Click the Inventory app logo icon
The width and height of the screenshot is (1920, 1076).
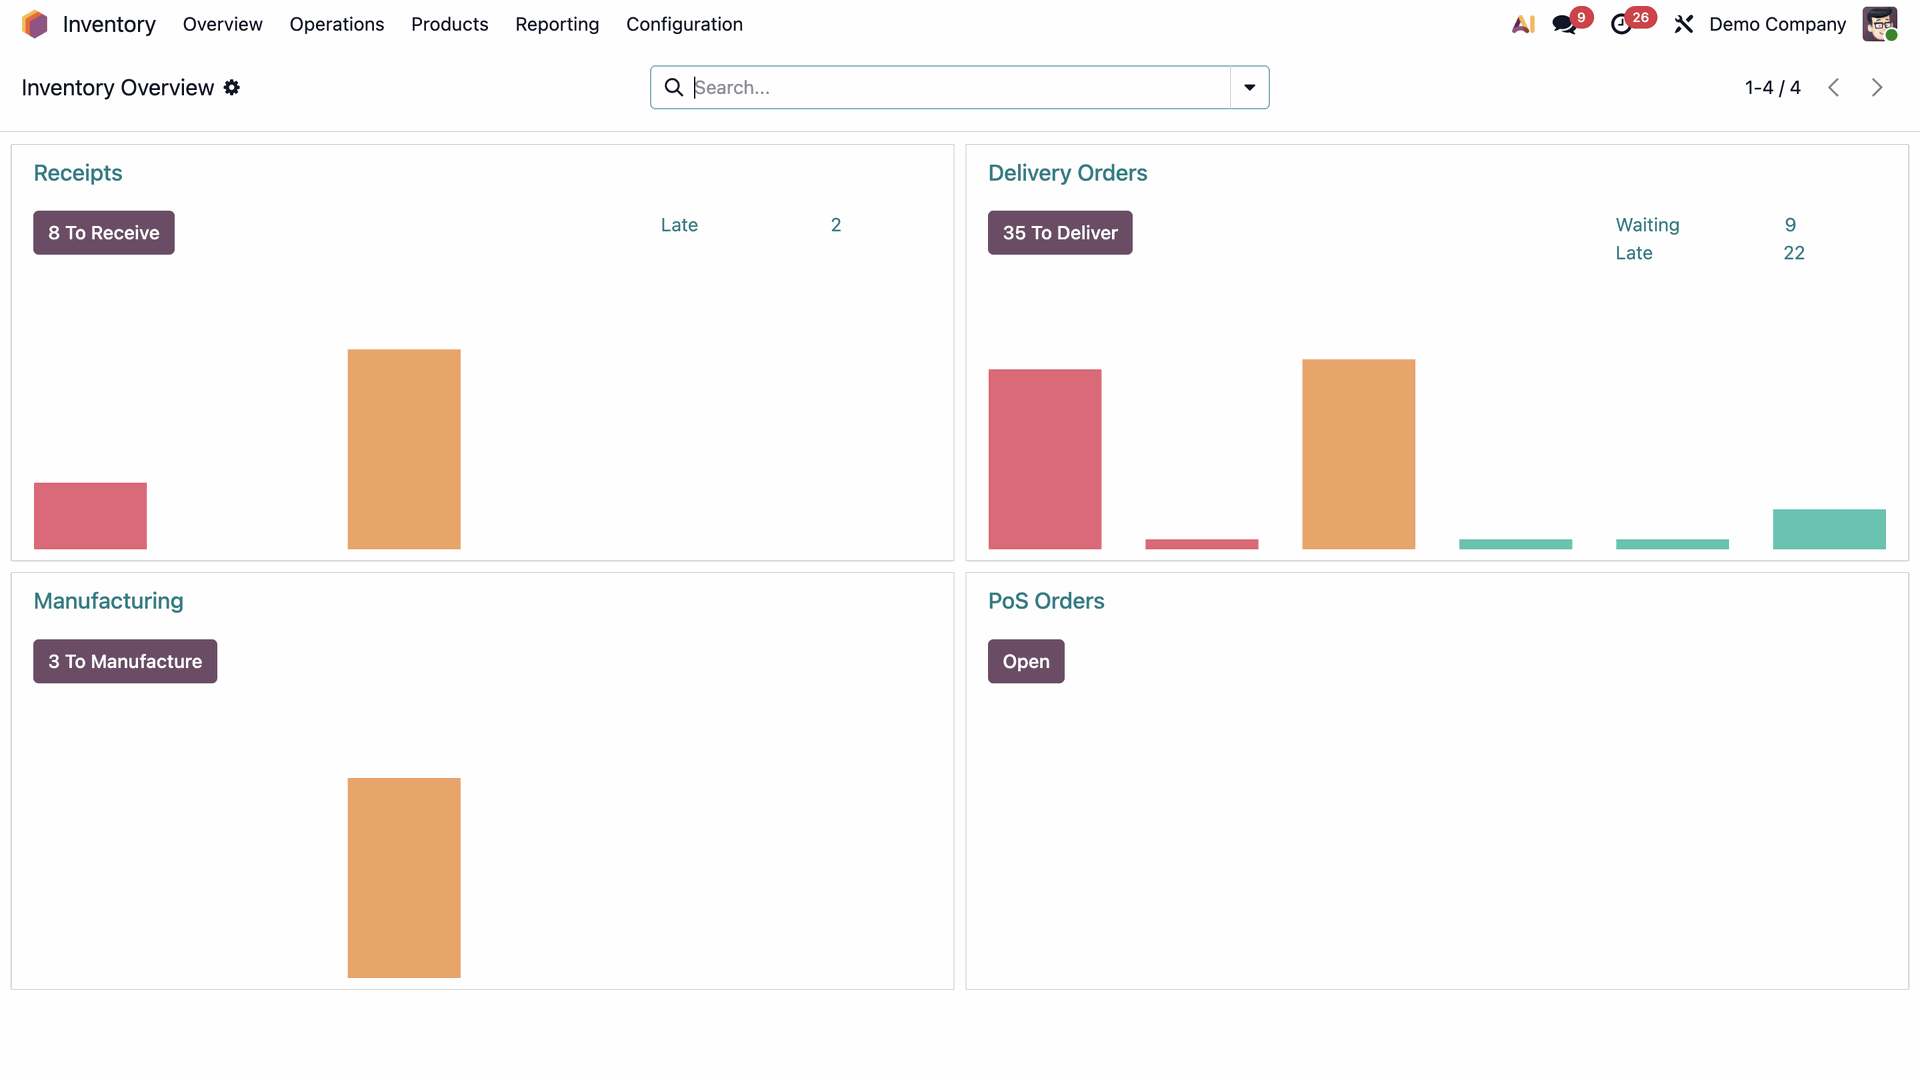(x=35, y=24)
